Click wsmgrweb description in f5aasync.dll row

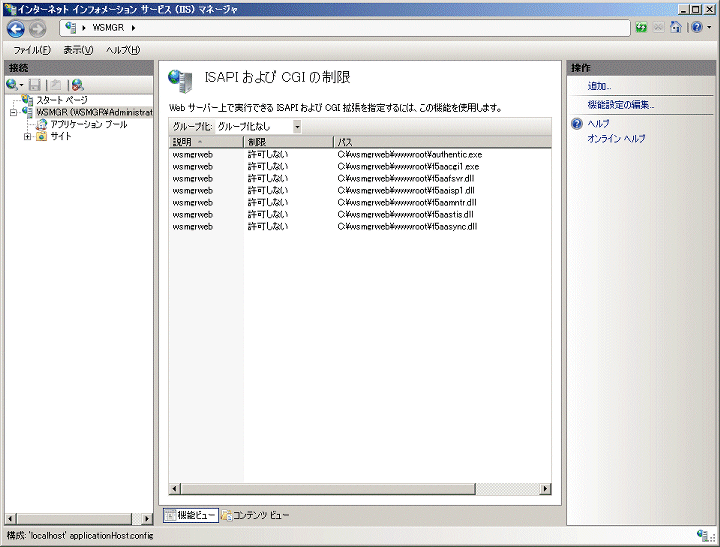tap(192, 227)
